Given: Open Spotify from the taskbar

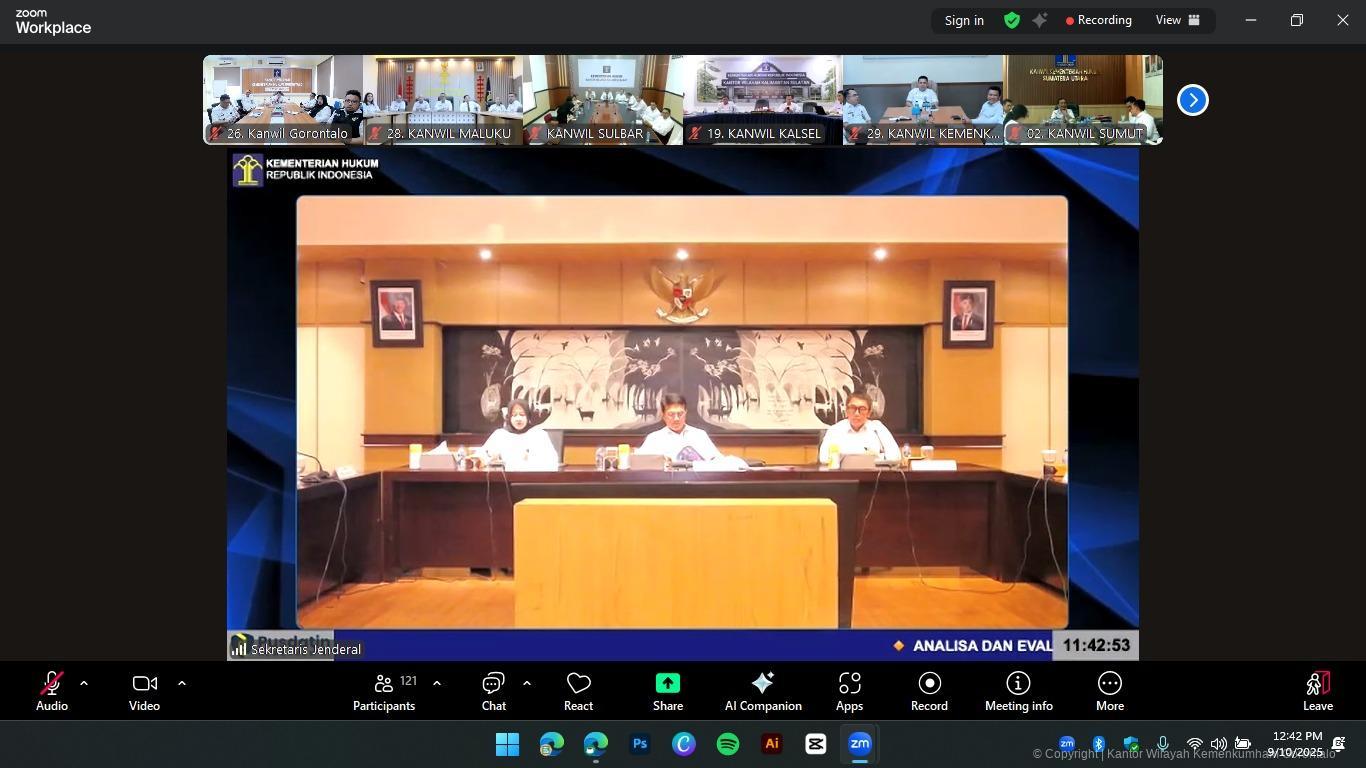Looking at the screenshot, I should tap(728, 744).
